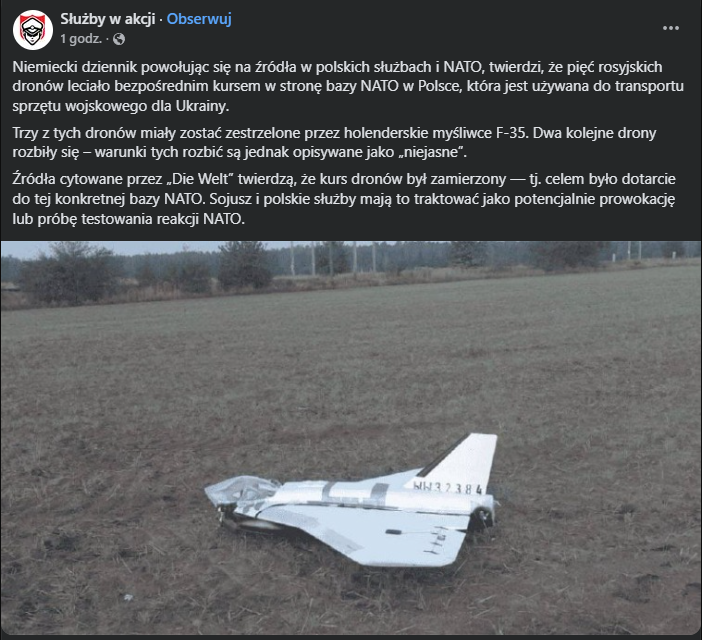702x640 pixels.
Task: Open the Służby w akcji page name link
Action: [x=108, y=19]
